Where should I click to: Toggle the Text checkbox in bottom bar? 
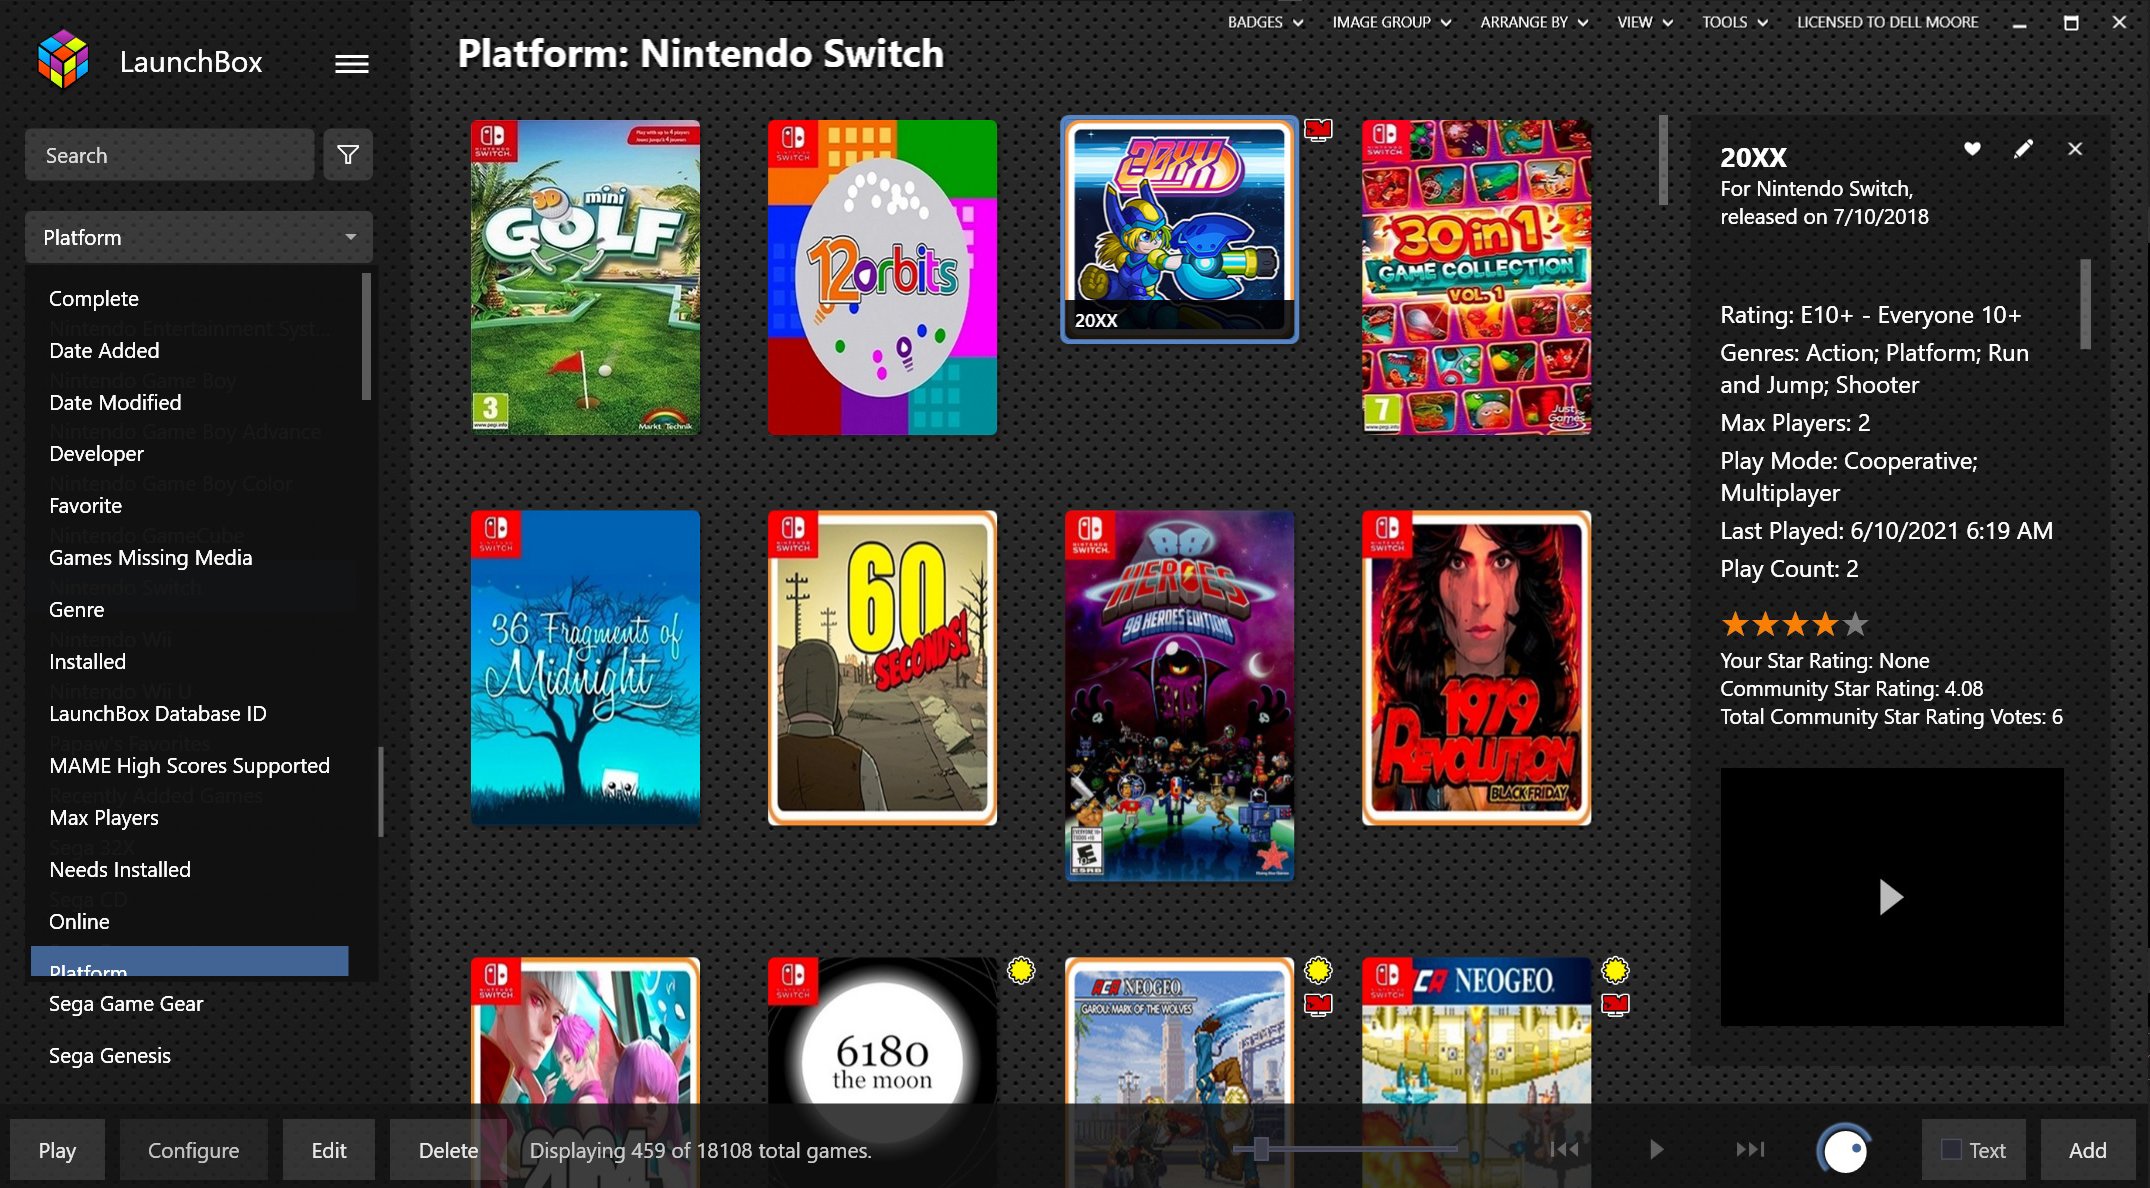tap(1950, 1150)
